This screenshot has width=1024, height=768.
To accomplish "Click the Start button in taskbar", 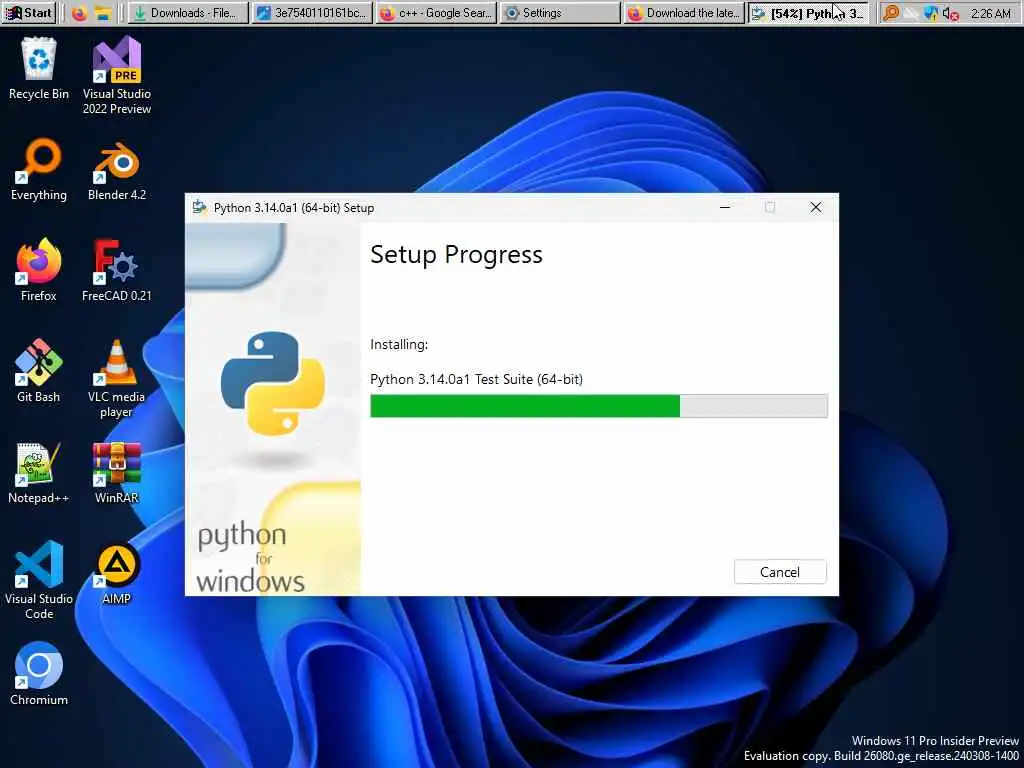I will click(28, 12).
